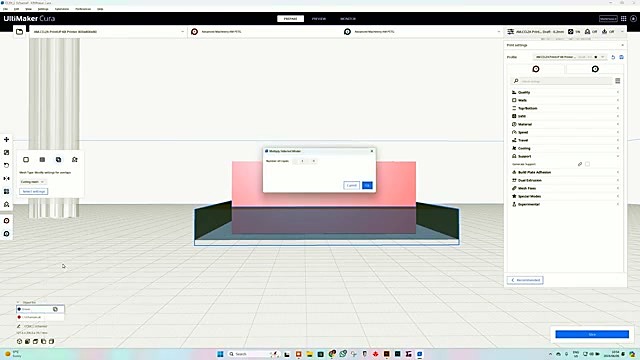
Task: Select extruder 1 tab in Print settings
Action: [536, 69]
